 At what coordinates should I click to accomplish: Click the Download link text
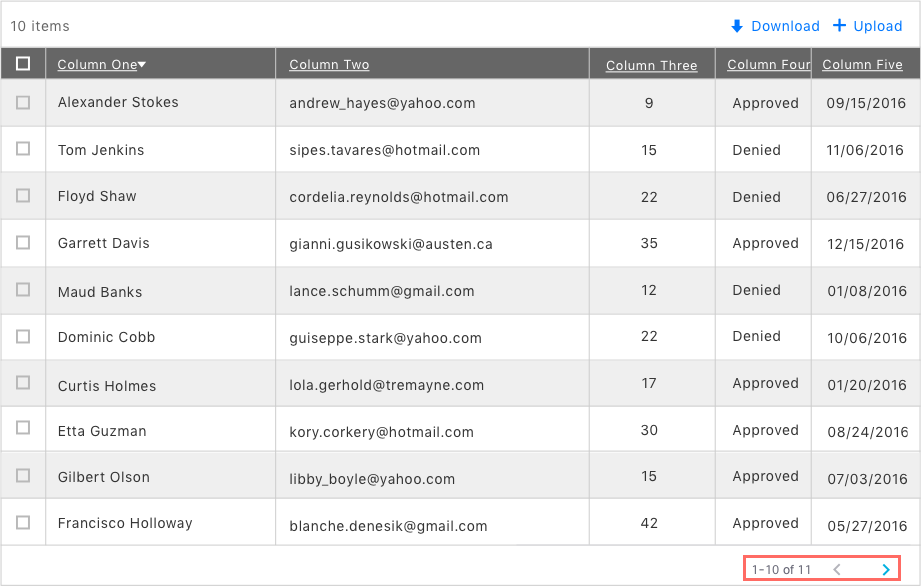click(785, 26)
